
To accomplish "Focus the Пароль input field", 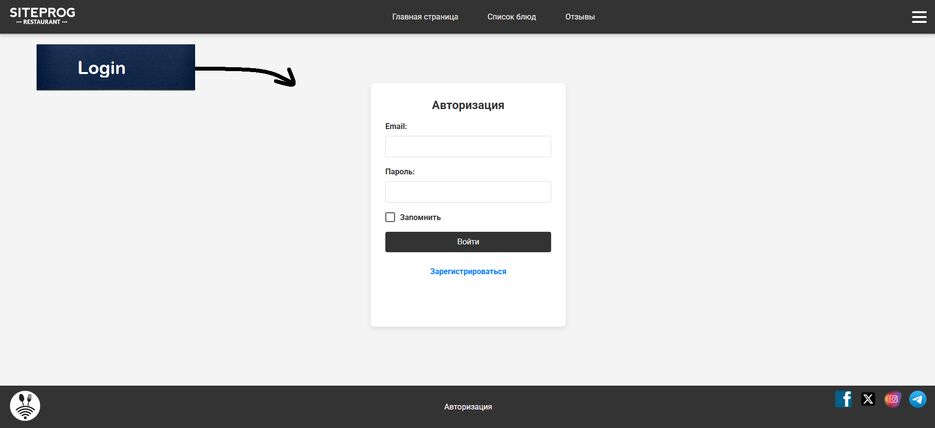I will click(468, 192).
